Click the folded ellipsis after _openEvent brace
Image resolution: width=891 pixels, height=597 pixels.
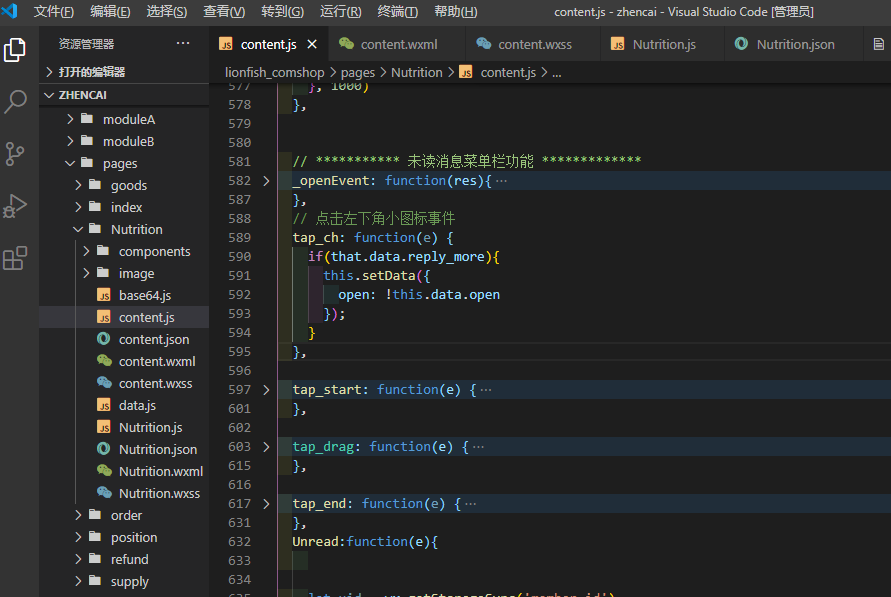click(x=501, y=181)
